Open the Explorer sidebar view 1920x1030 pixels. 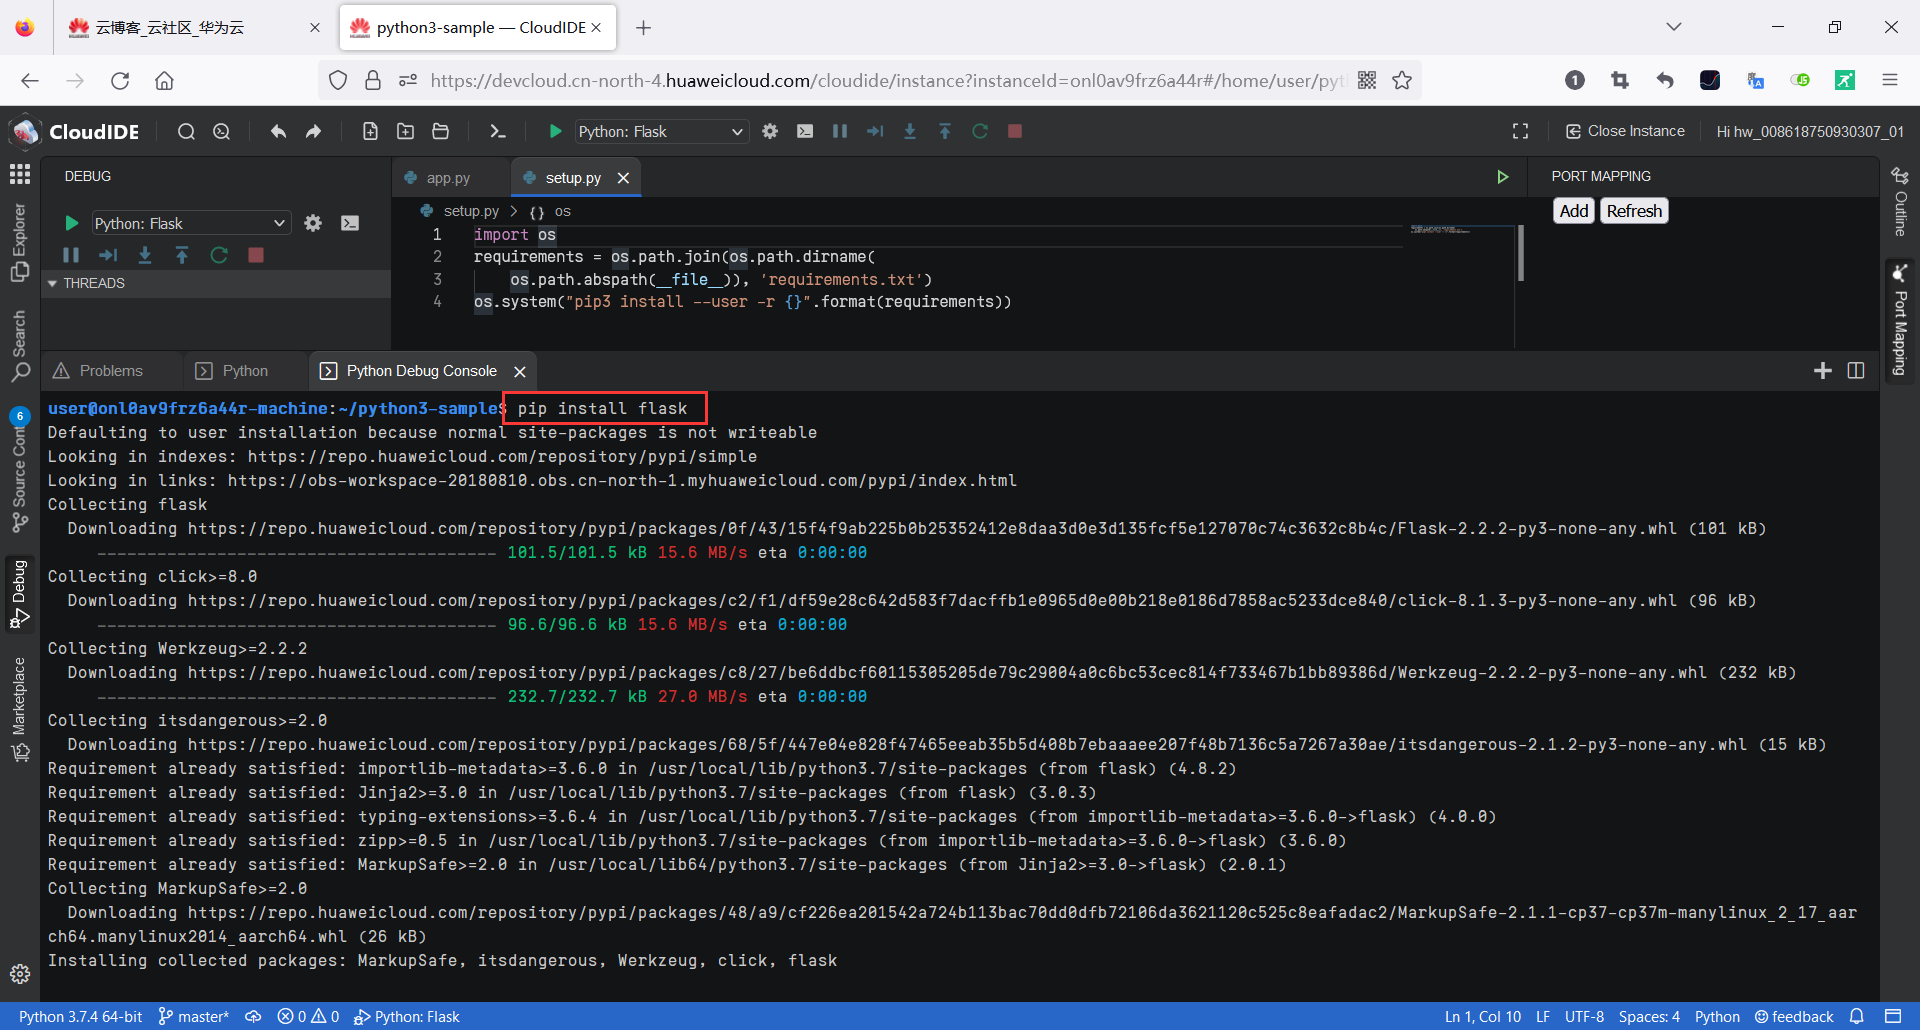[x=19, y=243]
